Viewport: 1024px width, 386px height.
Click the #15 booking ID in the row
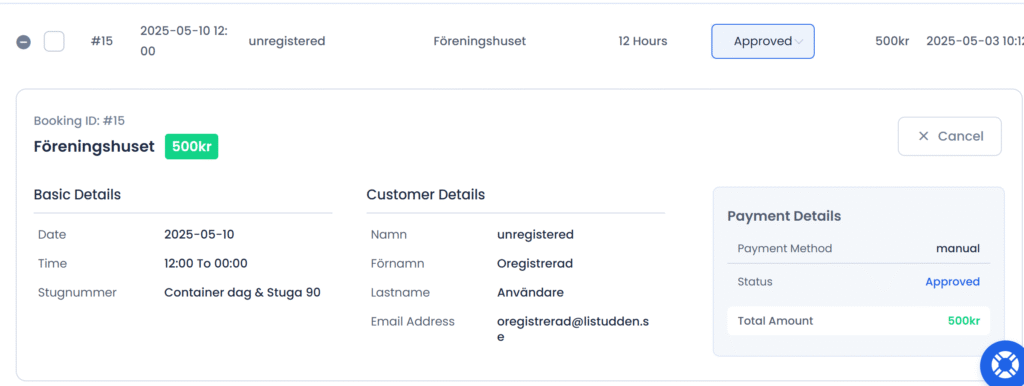pos(102,41)
